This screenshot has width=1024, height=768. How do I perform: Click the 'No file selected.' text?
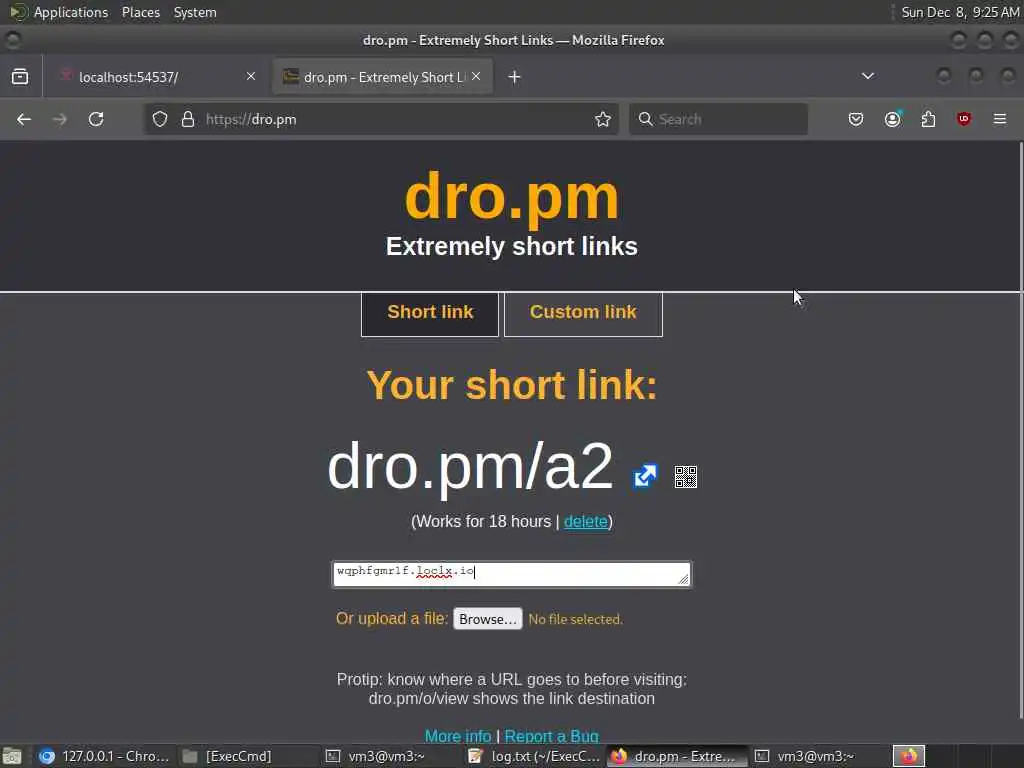575,619
